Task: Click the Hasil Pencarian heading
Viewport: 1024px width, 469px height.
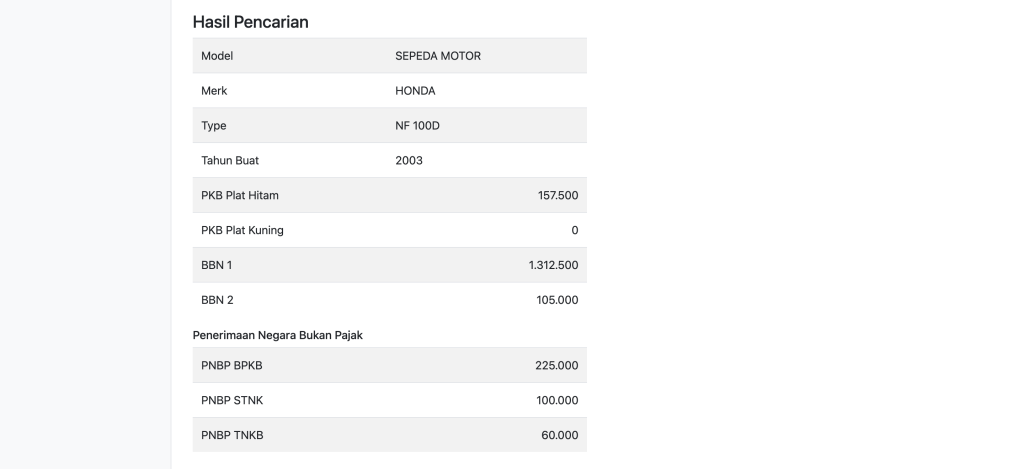Action: [x=250, y=21]
